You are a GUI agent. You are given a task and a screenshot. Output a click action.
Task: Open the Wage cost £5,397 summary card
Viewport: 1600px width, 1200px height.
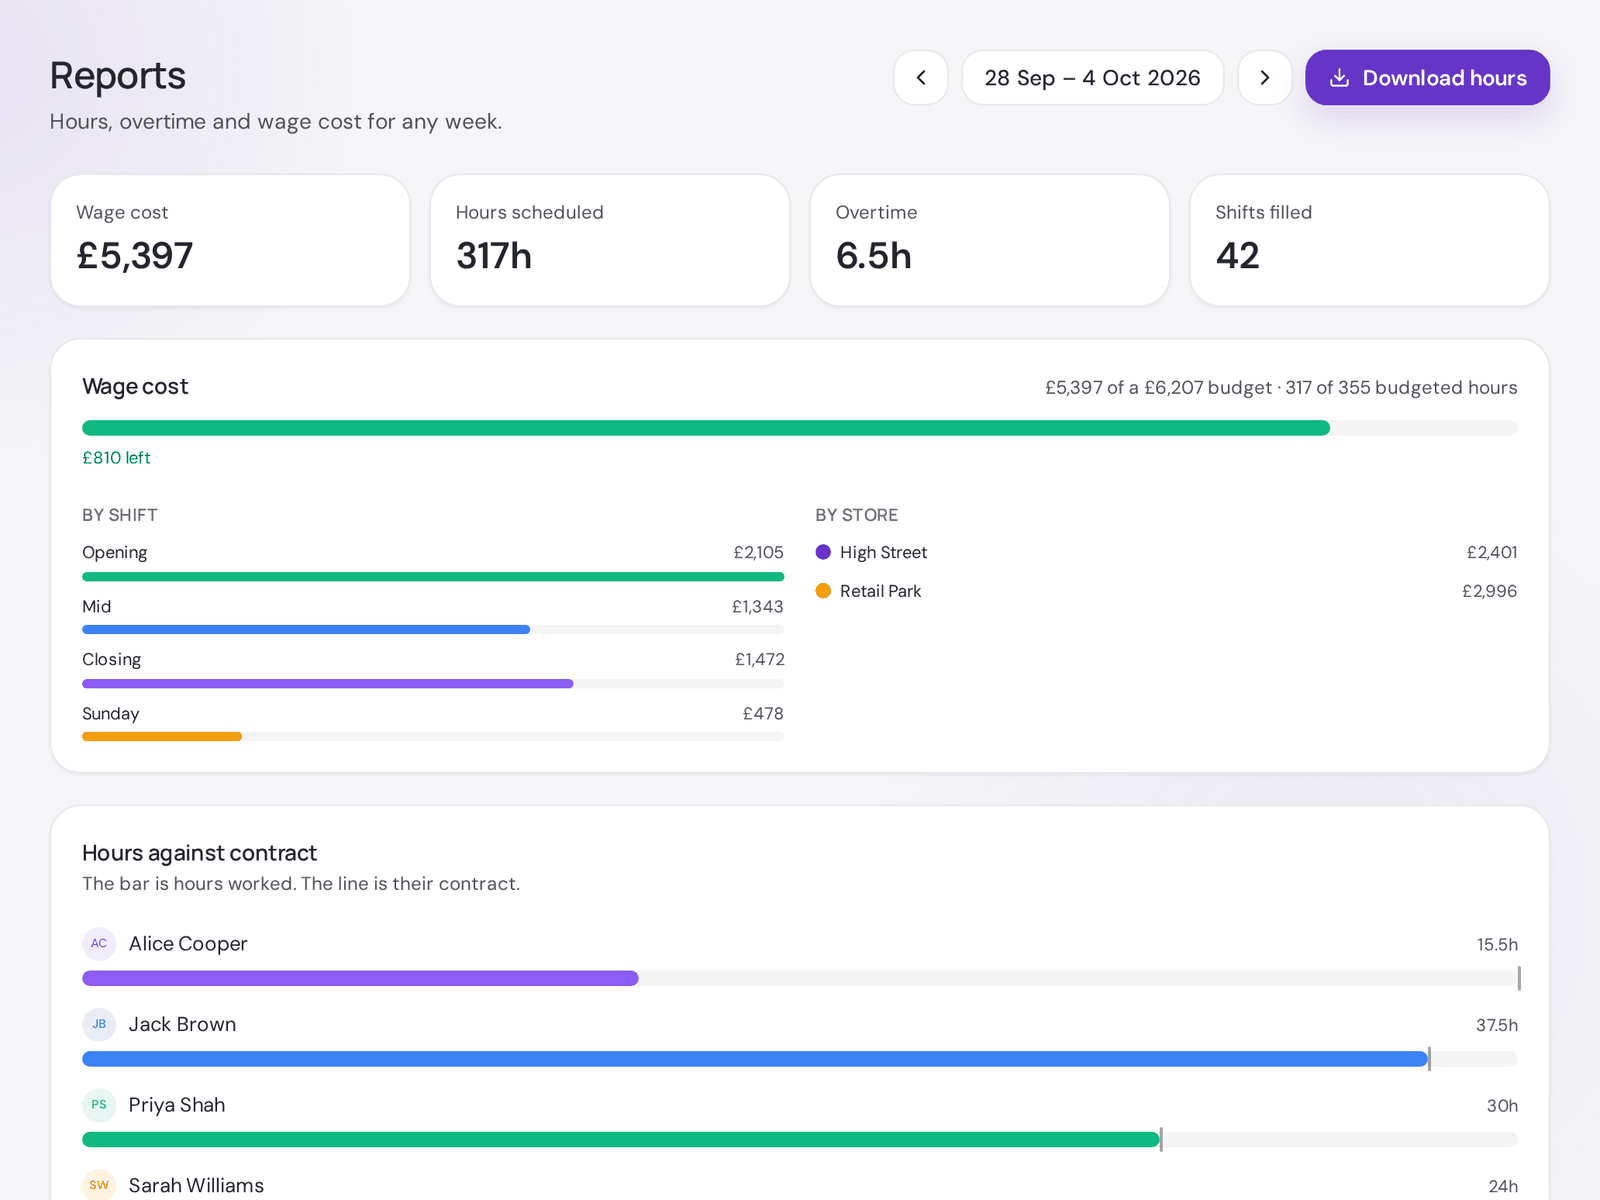point(230,240)
